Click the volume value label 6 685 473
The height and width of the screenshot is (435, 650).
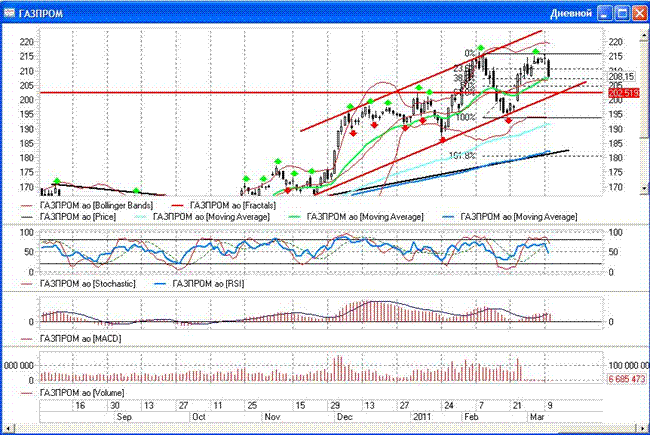click(627, 379)
